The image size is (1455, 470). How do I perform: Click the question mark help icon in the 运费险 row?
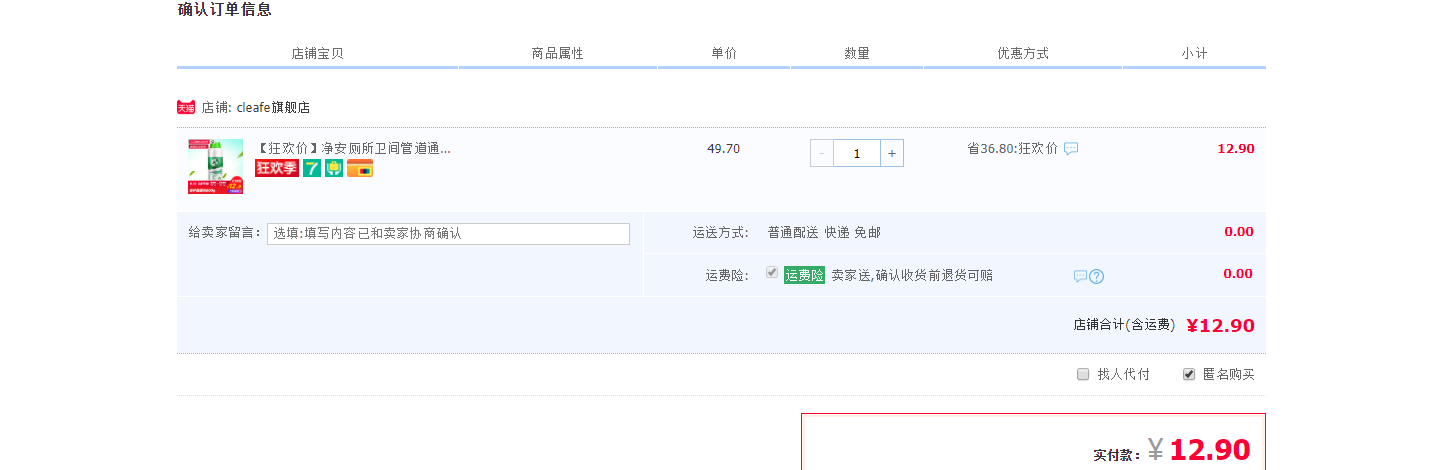pos(1097,276)
